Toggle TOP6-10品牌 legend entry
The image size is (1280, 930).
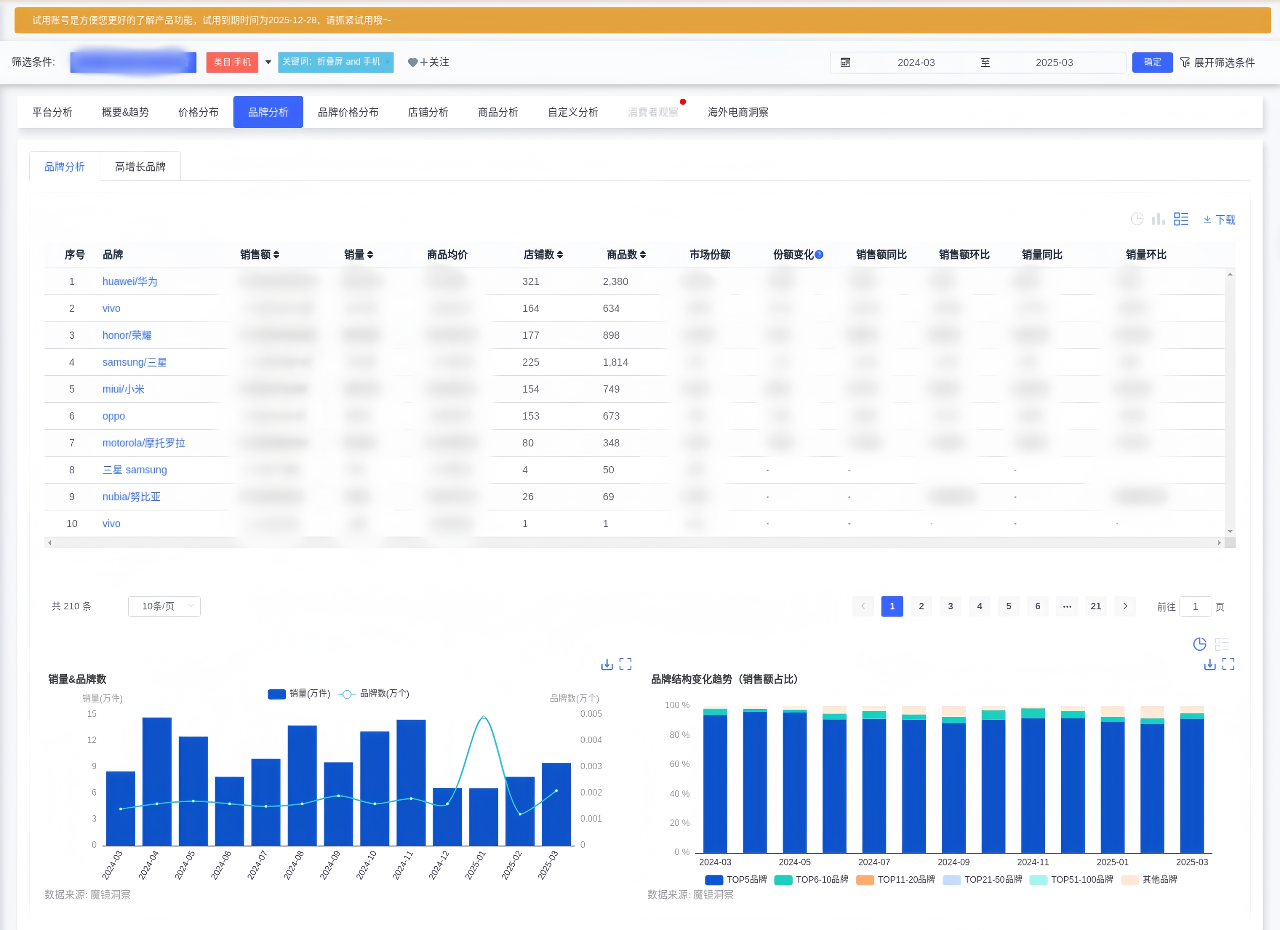812,880
